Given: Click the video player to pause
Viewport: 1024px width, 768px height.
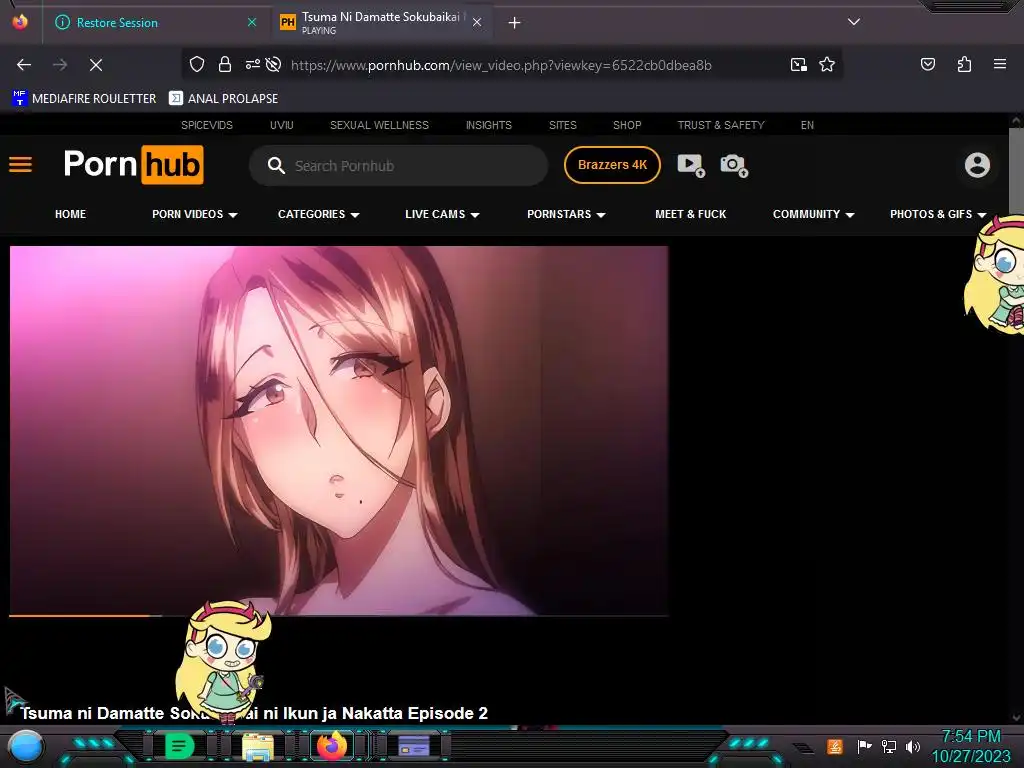Looking at the screenshot, I should [339, 430].
